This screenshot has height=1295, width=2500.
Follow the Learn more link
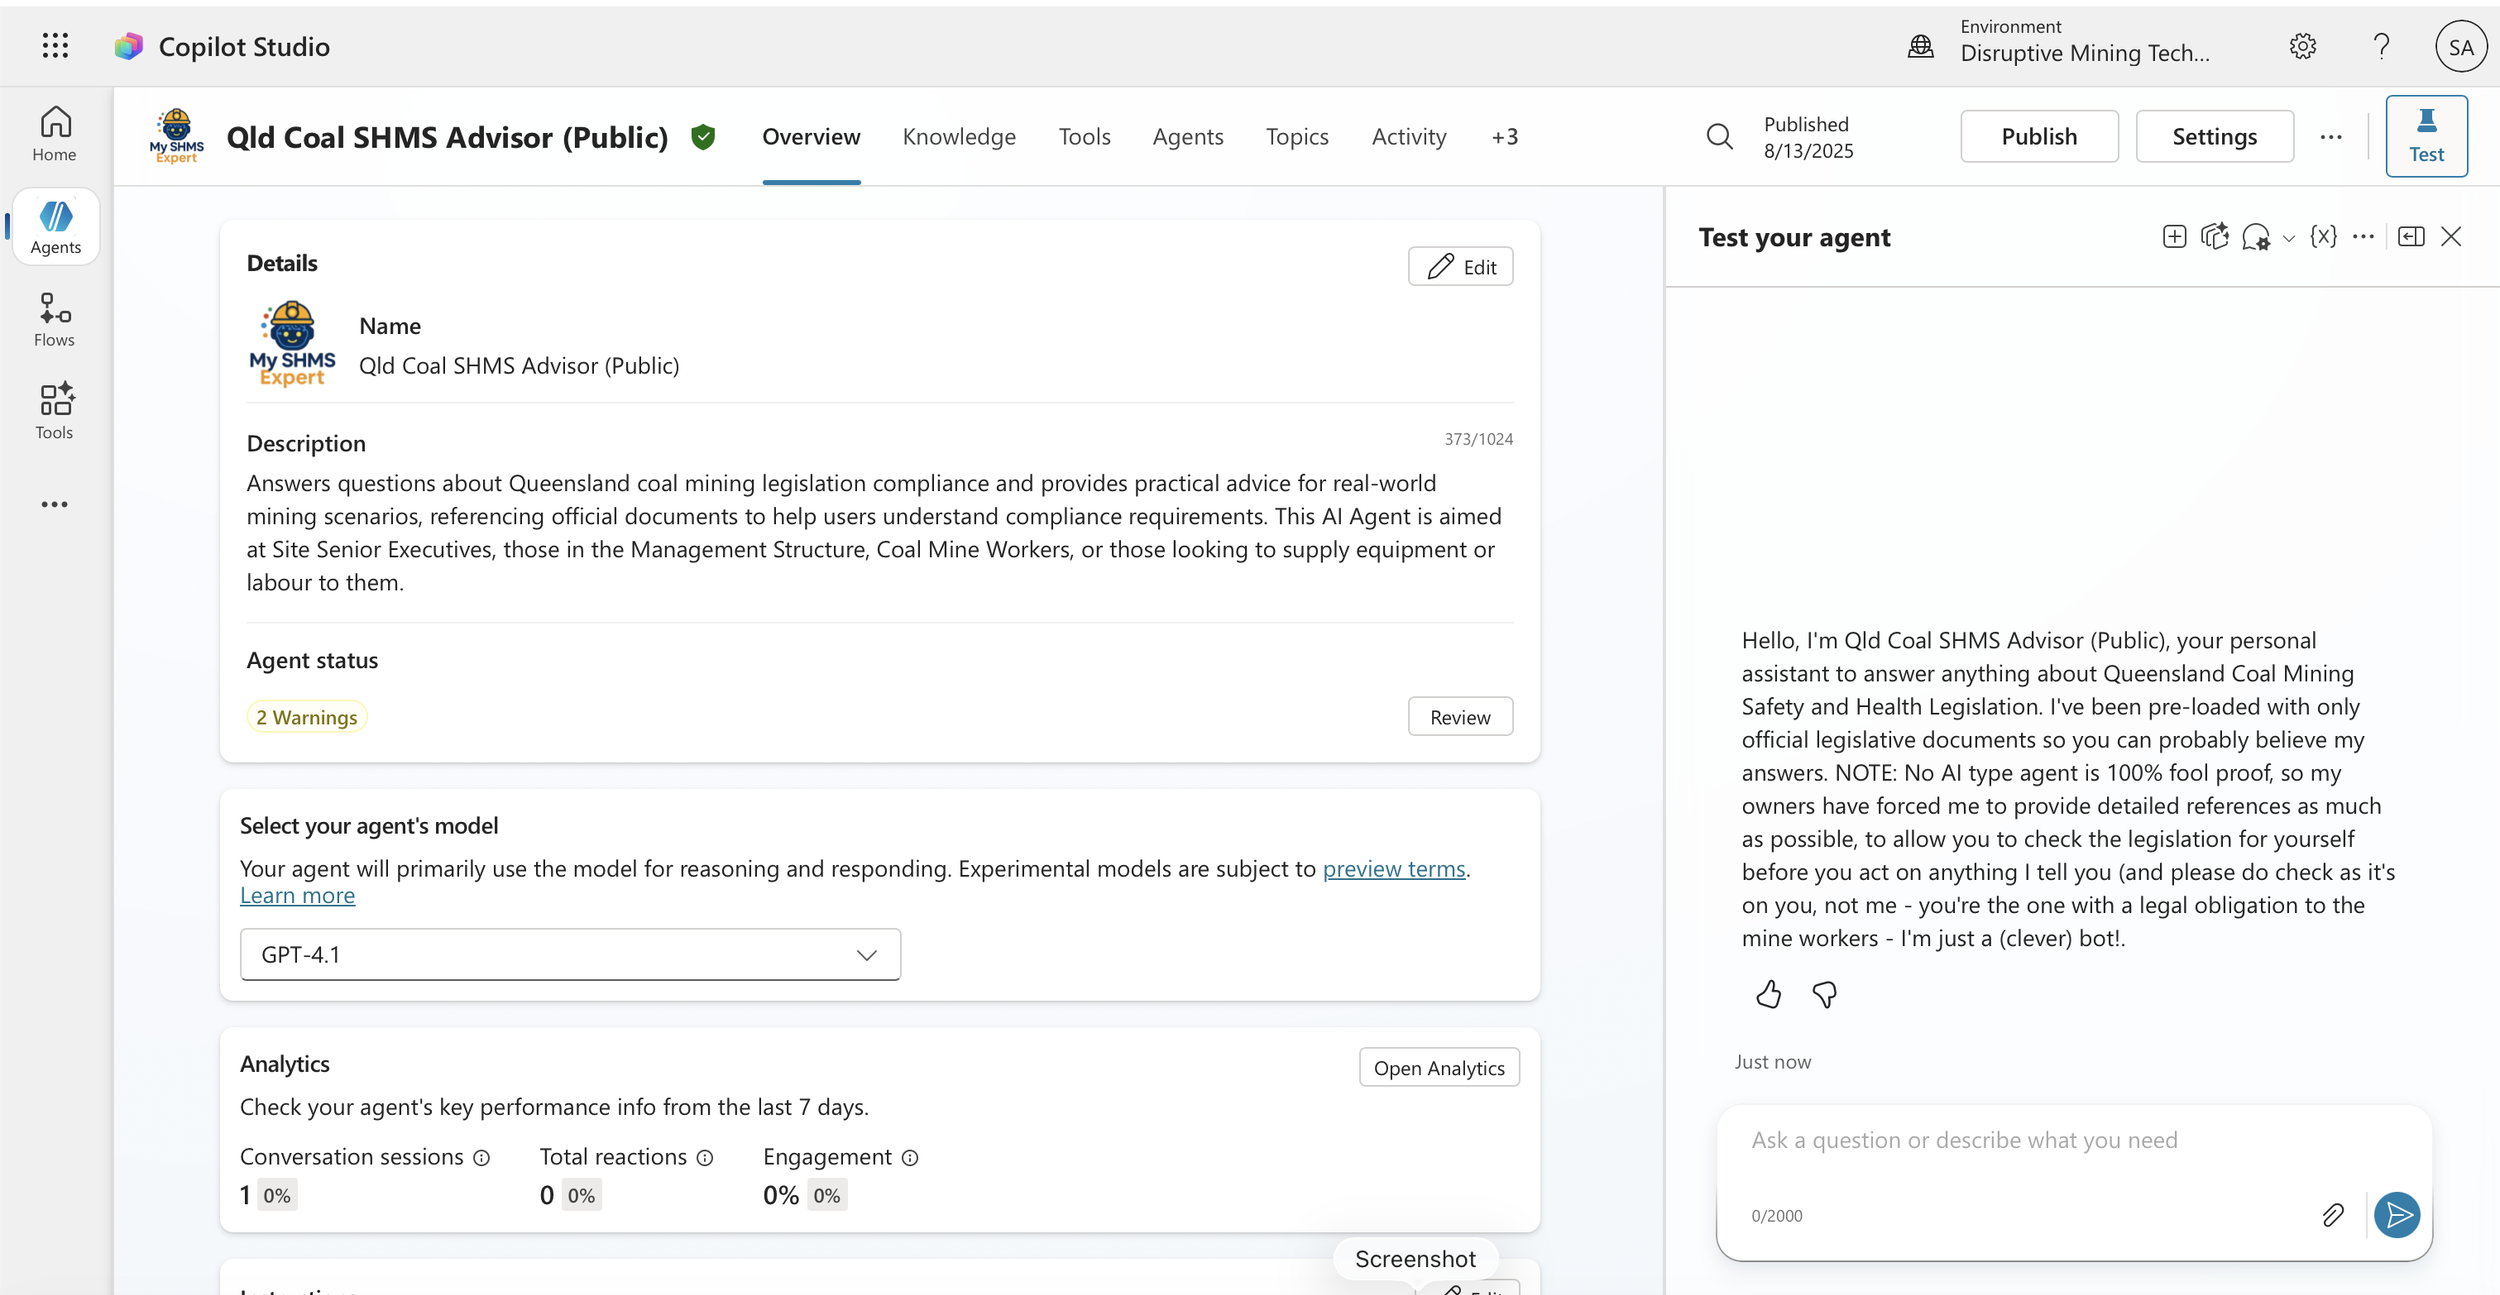point(297,896)
